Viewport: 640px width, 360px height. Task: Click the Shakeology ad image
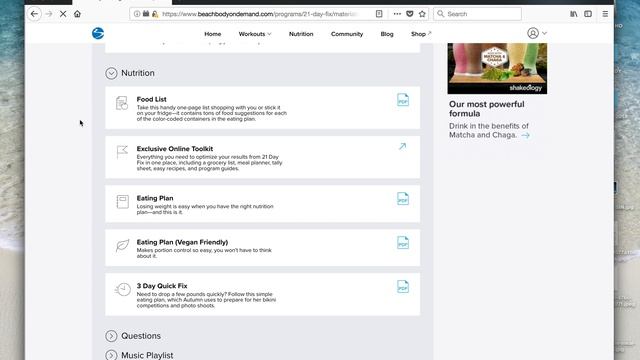497,69
